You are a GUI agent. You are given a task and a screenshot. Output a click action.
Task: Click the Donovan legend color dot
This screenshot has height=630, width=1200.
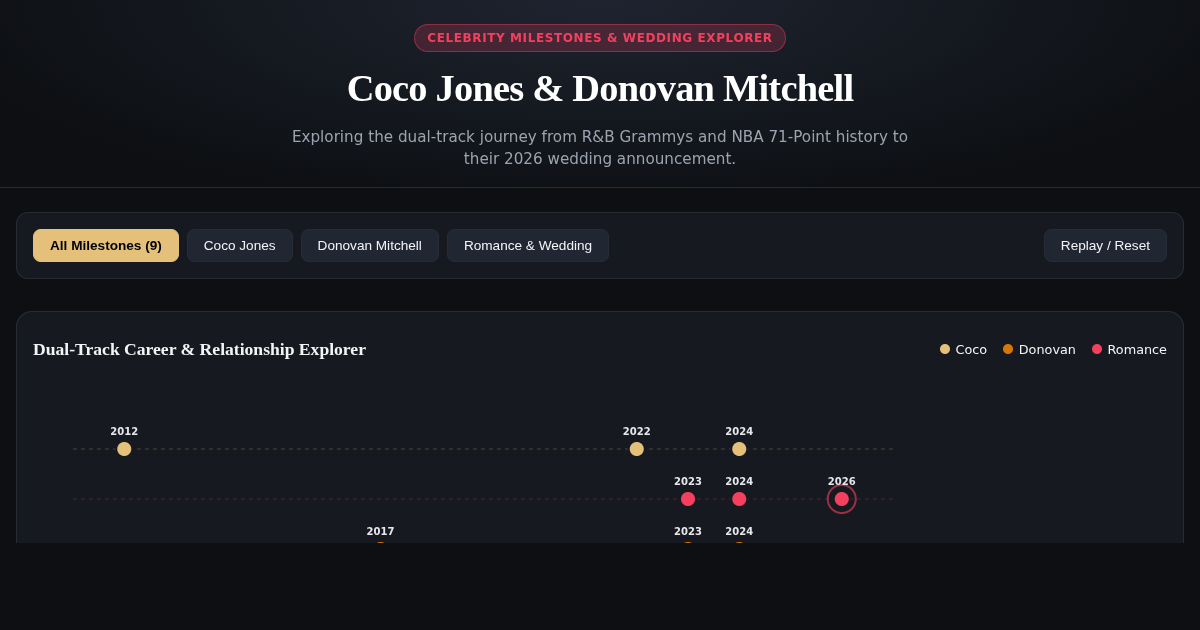click(x=1008, y=349)
